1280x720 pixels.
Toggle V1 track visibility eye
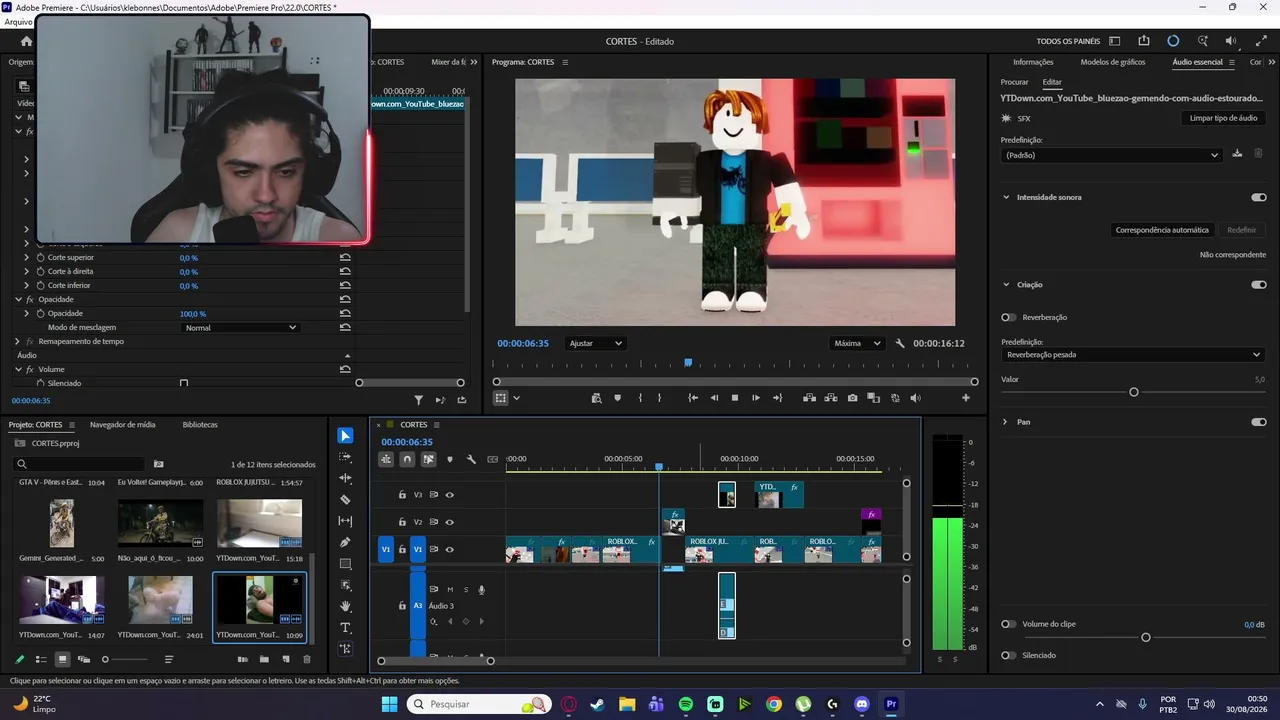(449, 549)
